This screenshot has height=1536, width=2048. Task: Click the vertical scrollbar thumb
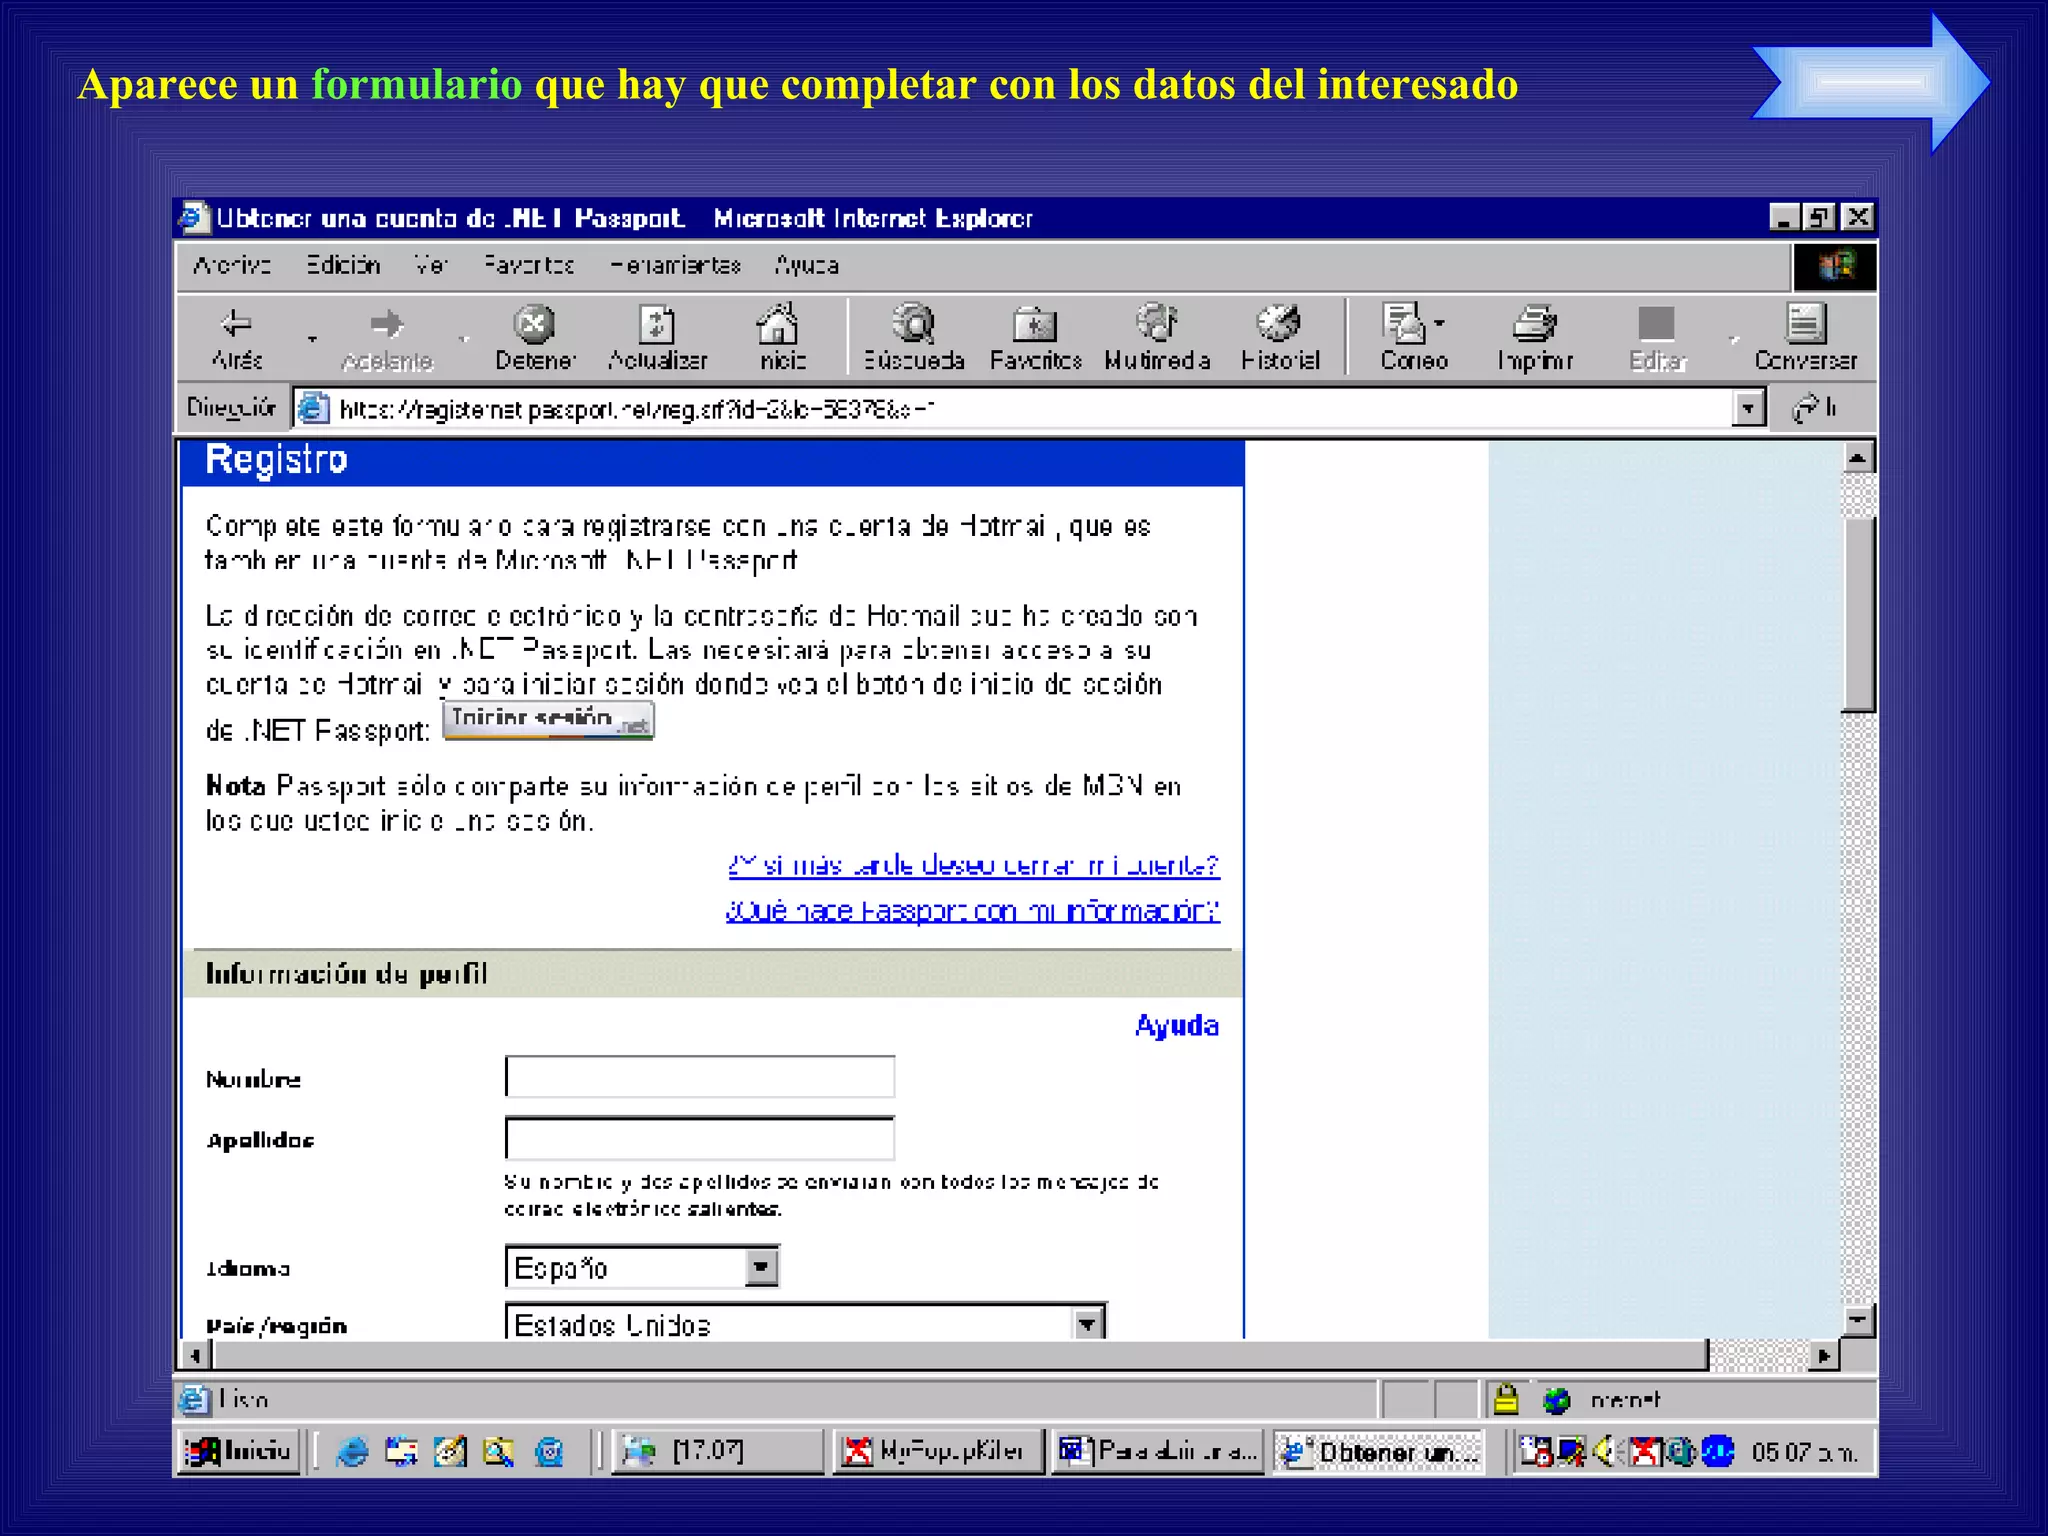[x=1857, y=614]
